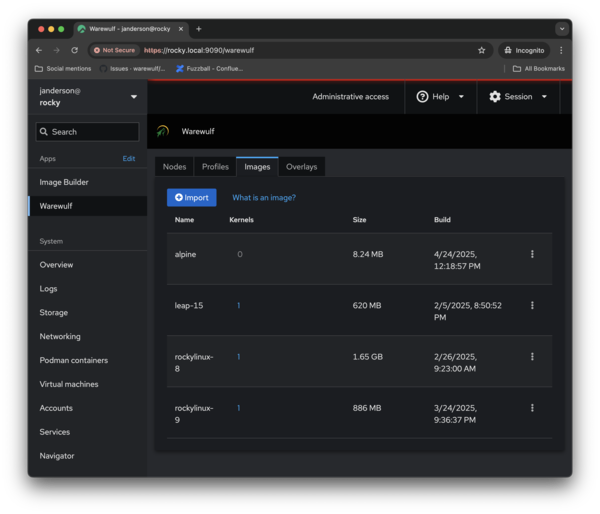Click the rockylinux-9 image name
Screen dimensions: 600x514
click(x=194, y=414)
